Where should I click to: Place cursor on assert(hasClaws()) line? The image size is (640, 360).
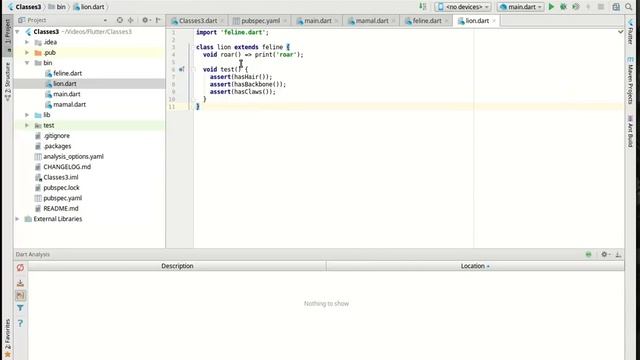coord(242,92)
